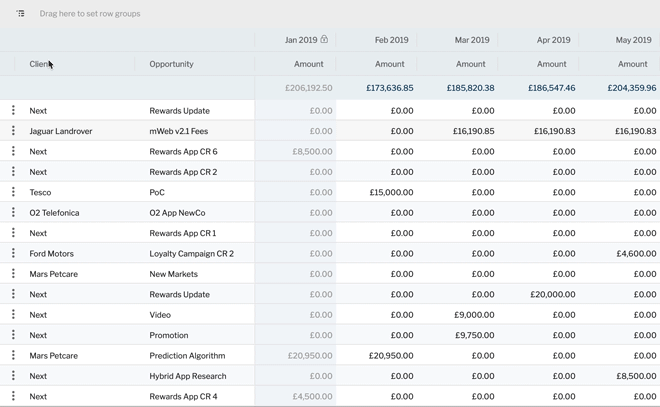The height and width of the screenshot is (407, 660).
Task: Open the kebab menu for Ford Motors row
Action: [x=13, y=253]
